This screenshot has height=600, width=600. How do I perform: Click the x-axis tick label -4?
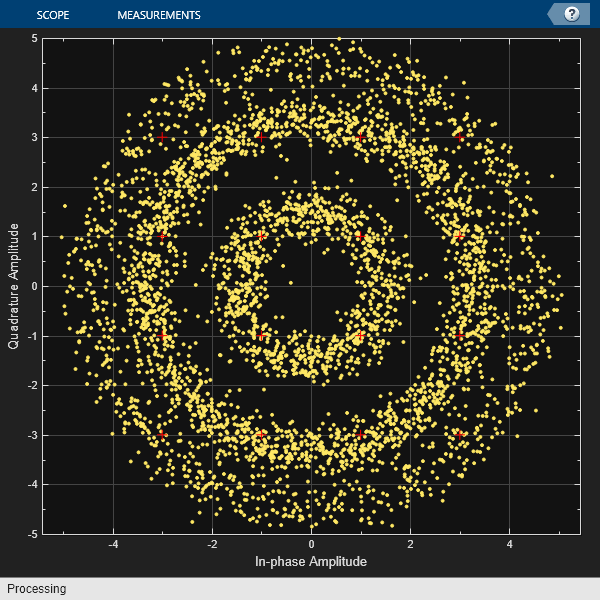click(113, 544)
